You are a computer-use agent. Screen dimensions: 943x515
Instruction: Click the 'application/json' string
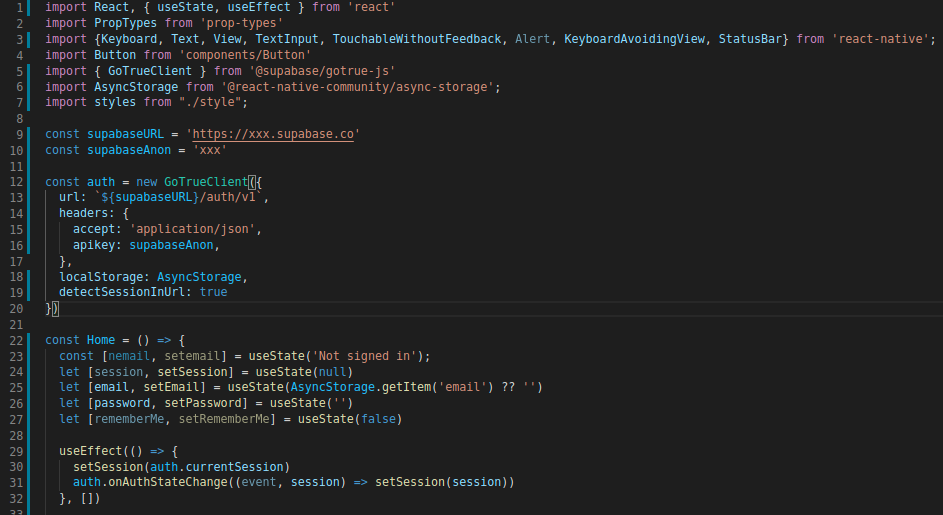[x=192, y=229]
